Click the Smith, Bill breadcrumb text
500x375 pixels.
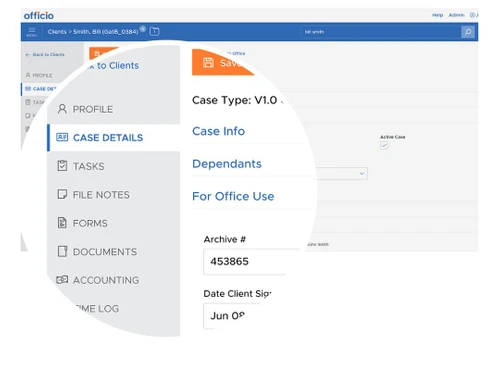106,32
